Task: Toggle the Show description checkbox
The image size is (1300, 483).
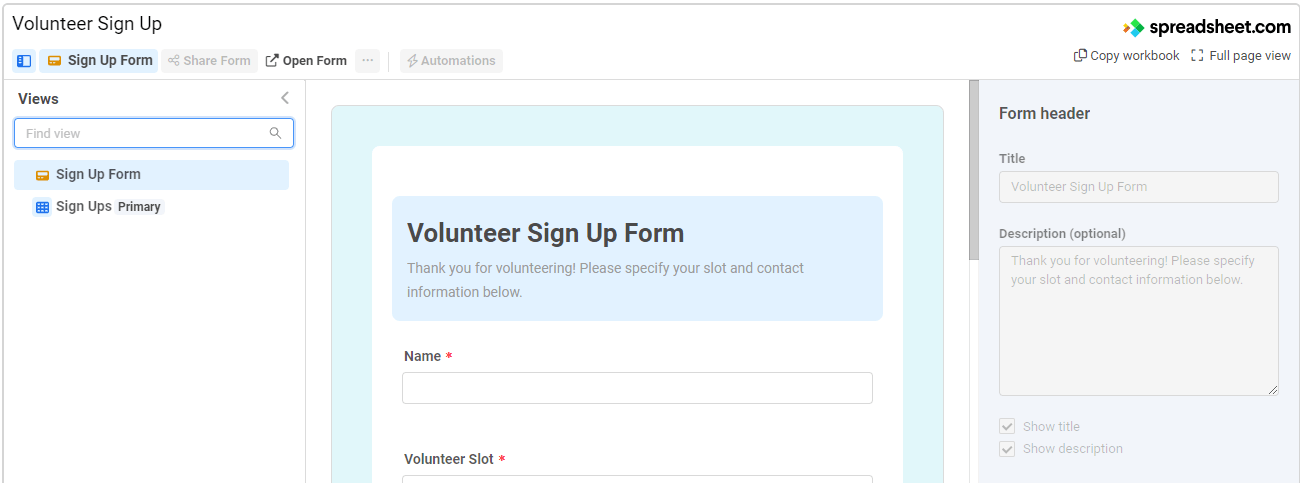Action: pyautogui.click(x=1007, y=449)
